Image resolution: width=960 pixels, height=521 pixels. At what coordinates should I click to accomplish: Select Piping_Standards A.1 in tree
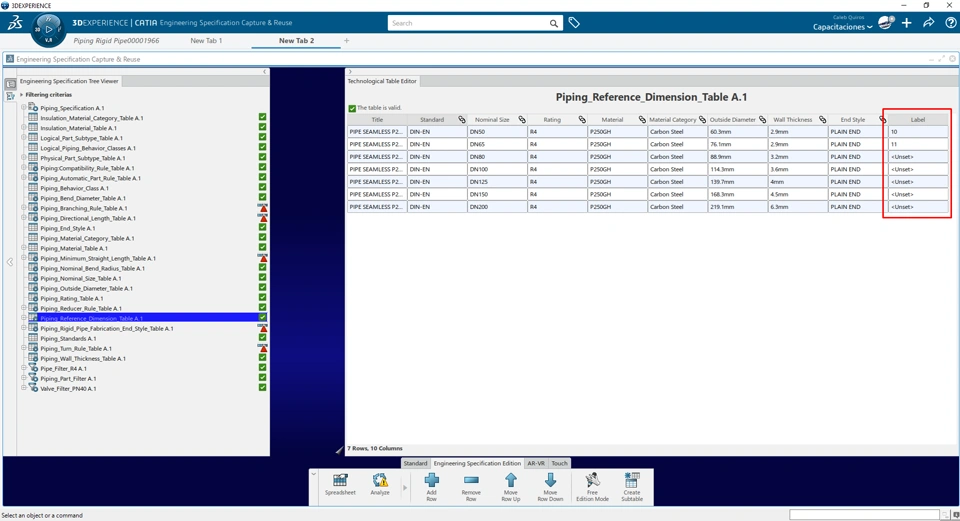click(68, 339)
